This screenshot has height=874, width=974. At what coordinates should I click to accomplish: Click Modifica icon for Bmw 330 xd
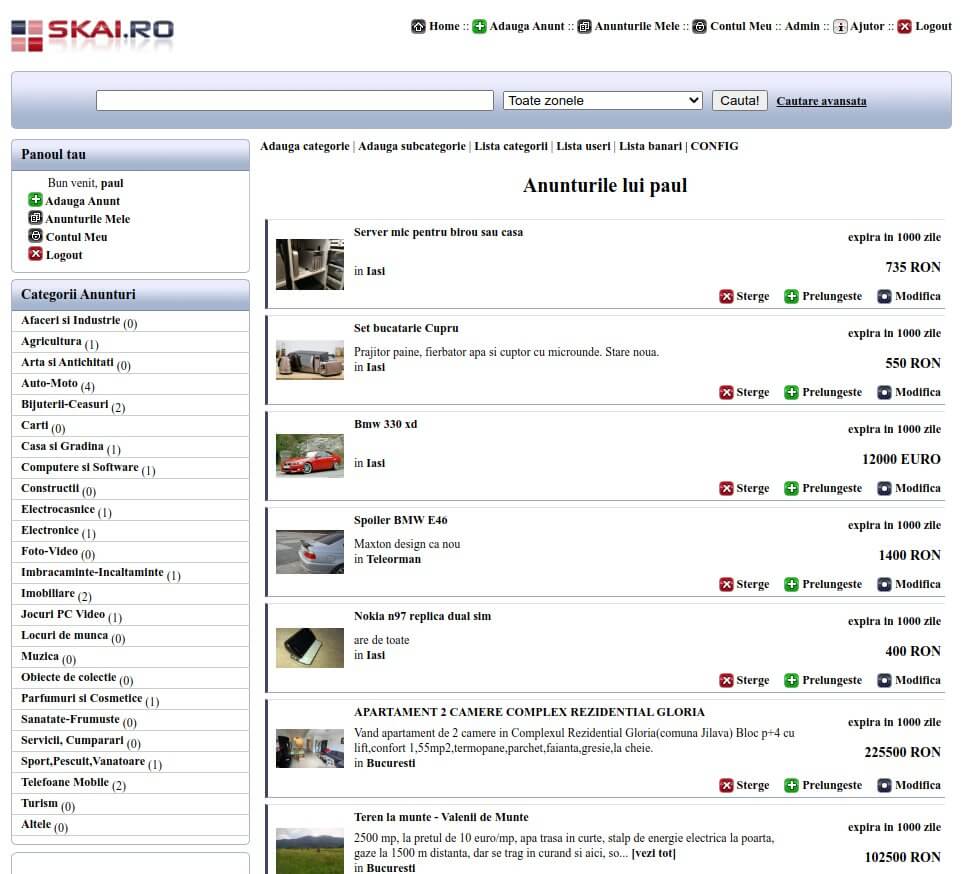(x=884, y=488)
